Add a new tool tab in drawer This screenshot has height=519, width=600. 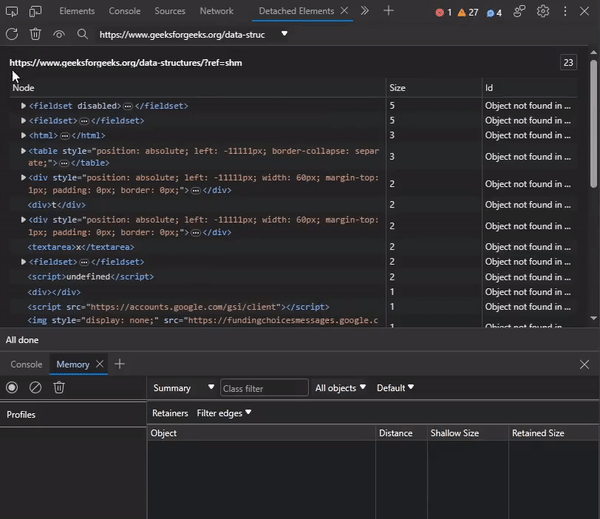[x=119, y=364]
